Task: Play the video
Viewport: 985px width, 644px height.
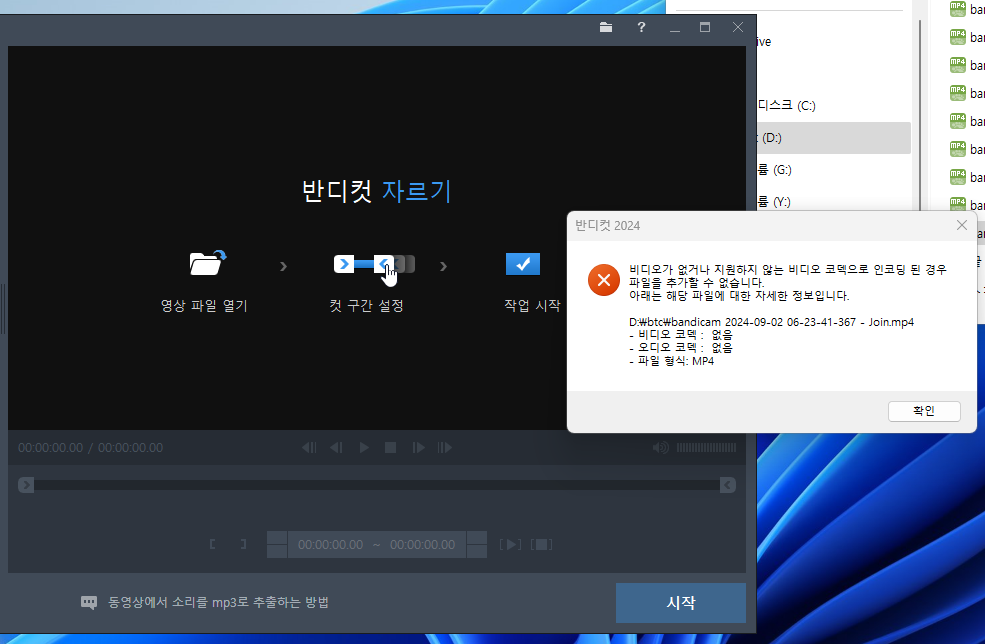Action: [x=364, y=447]
